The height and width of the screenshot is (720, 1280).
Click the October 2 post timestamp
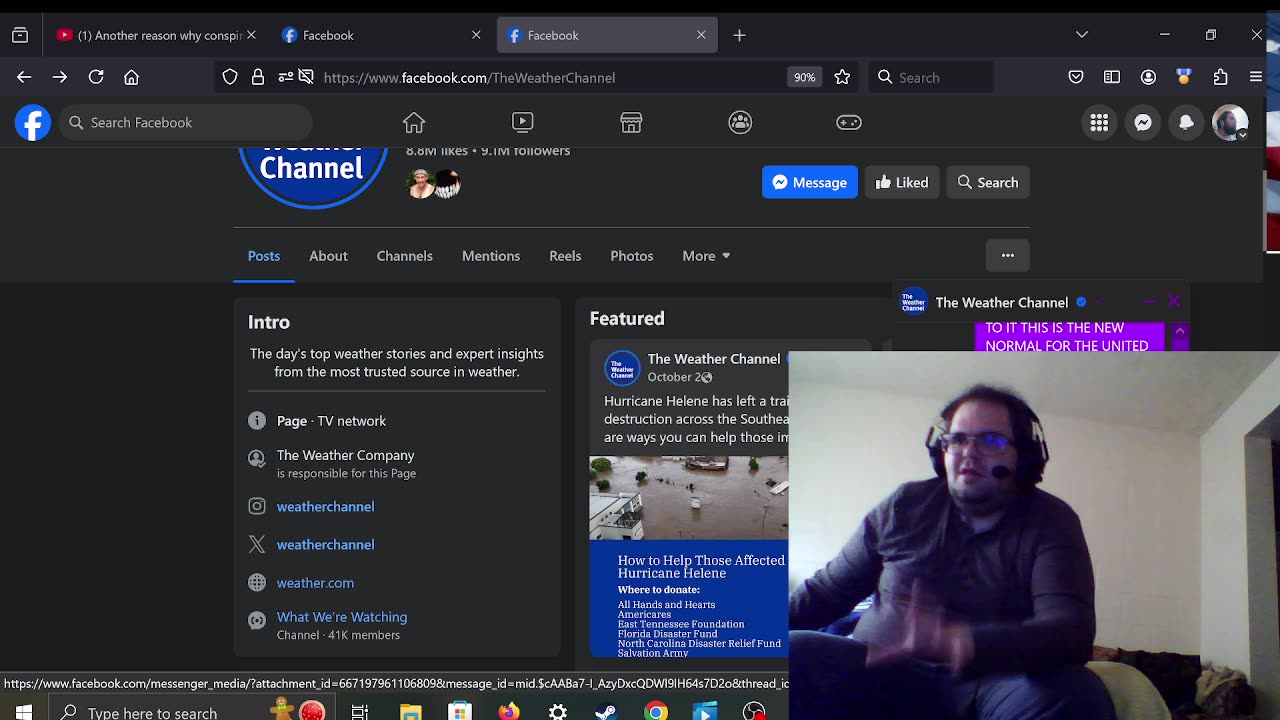672,377
